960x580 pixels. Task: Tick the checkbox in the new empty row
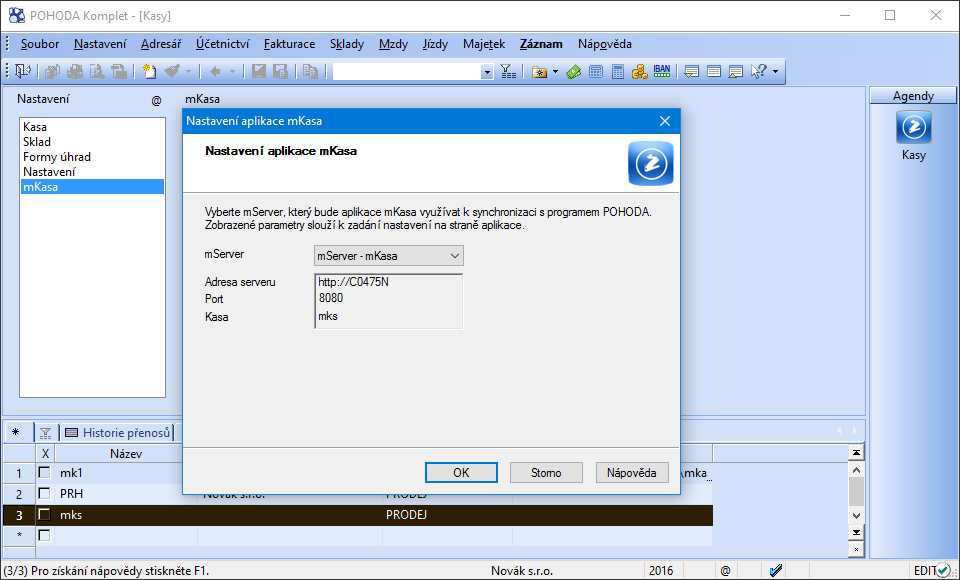[44, 535]
